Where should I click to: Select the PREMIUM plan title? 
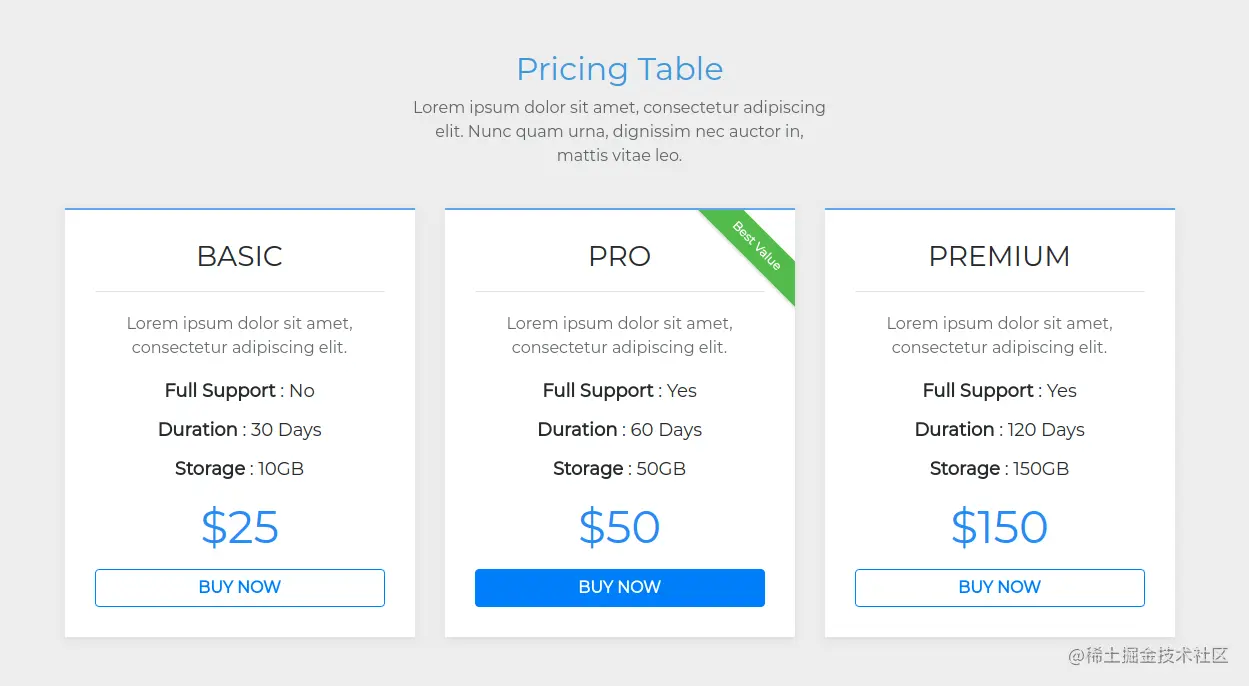999,256
